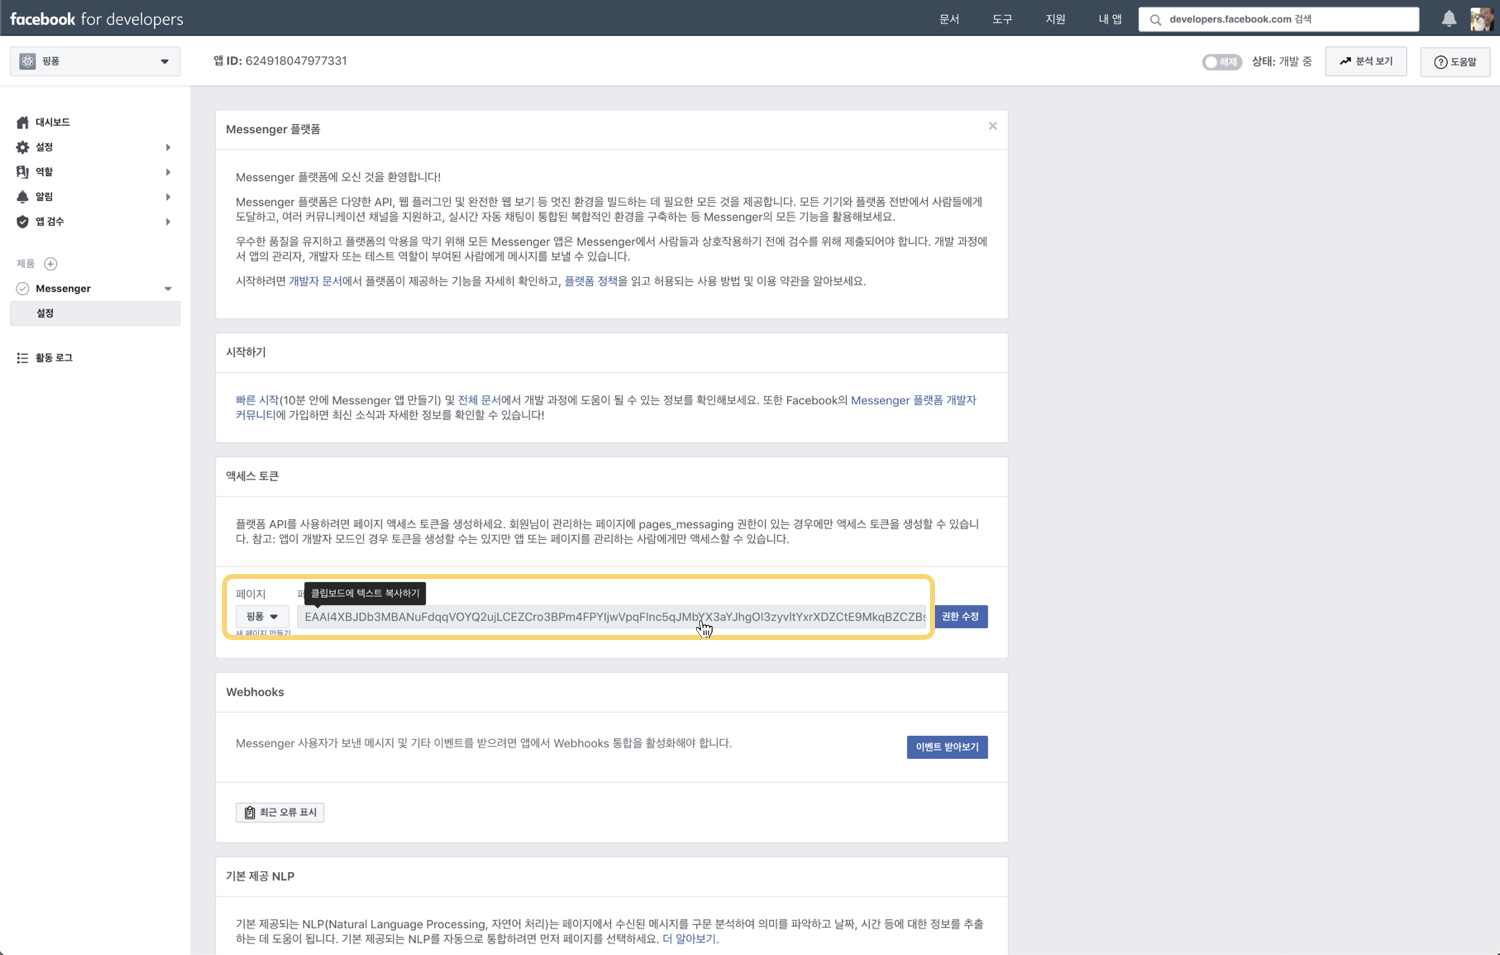
Task: Toggle the app status switch
Action: point(1221,62)
